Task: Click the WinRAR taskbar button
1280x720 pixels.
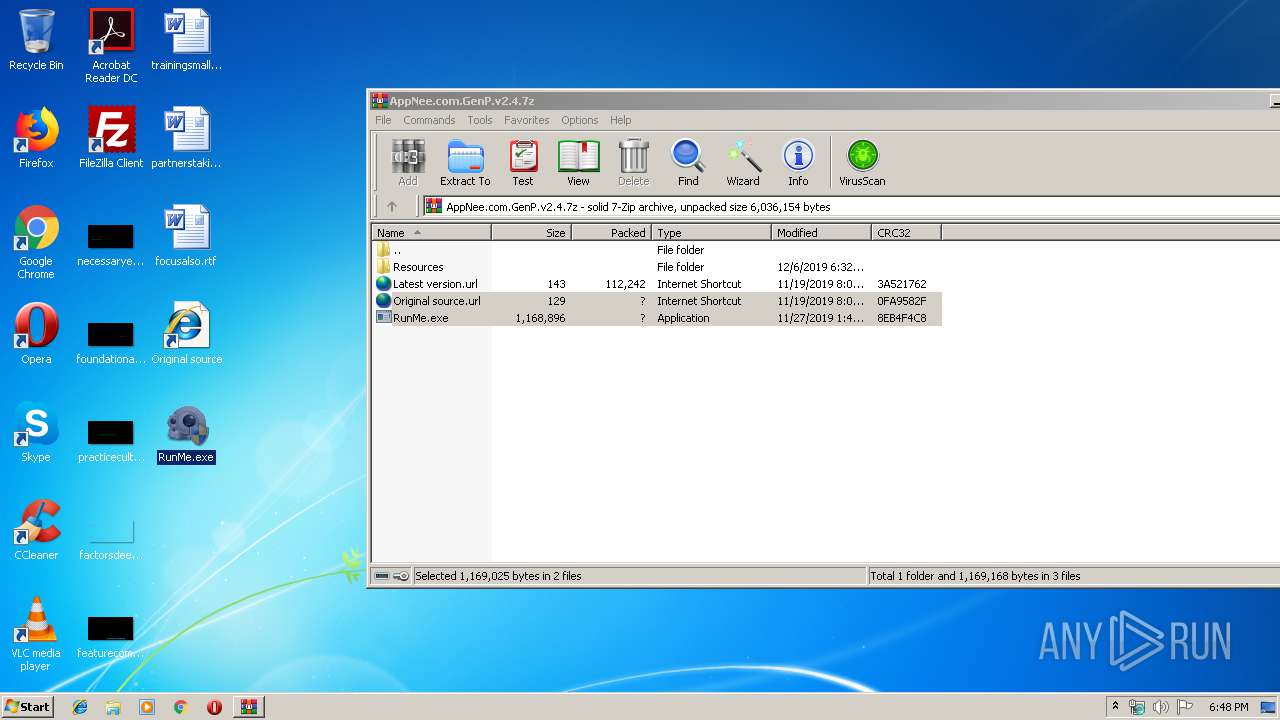Action: (248, 707)
